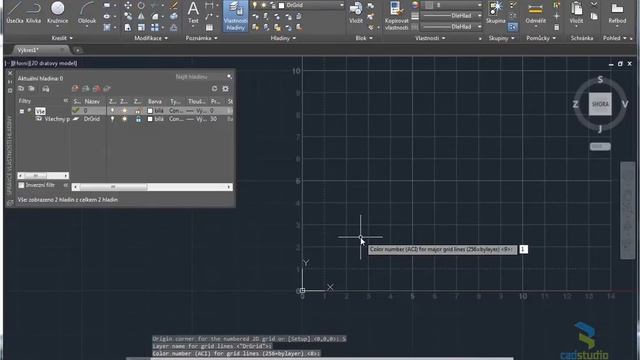Click the Barva column header
This screenshot has height=360, width=640.
(155, 101)
